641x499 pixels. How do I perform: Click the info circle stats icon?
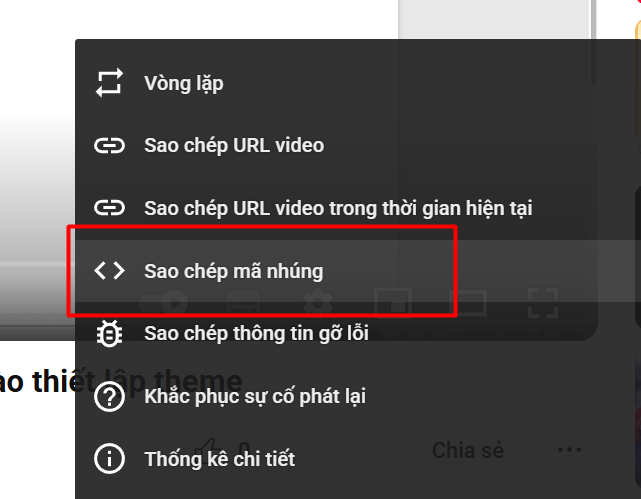[x=109, y=459]
